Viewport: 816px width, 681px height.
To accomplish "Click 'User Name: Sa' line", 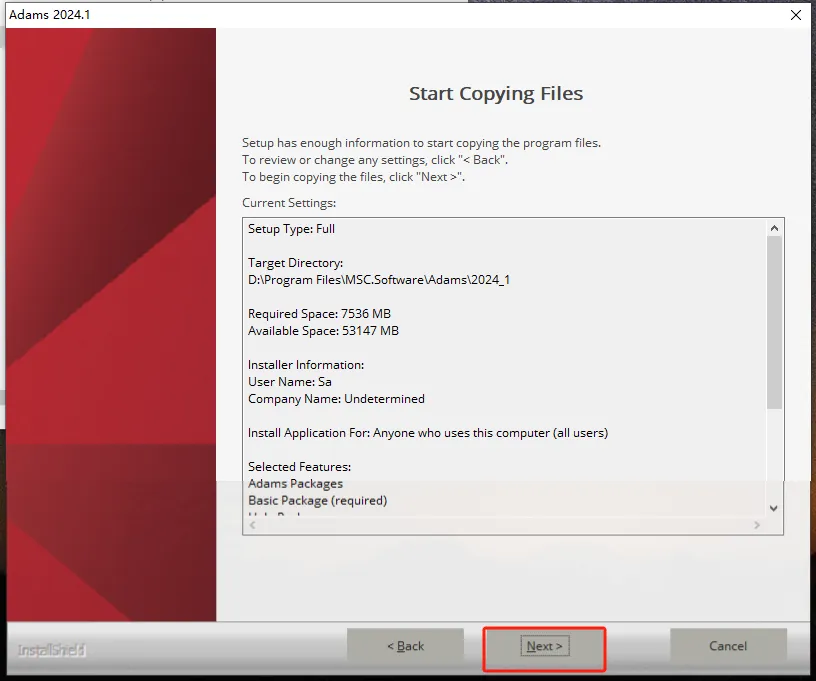I will click(x=290, y=382).
